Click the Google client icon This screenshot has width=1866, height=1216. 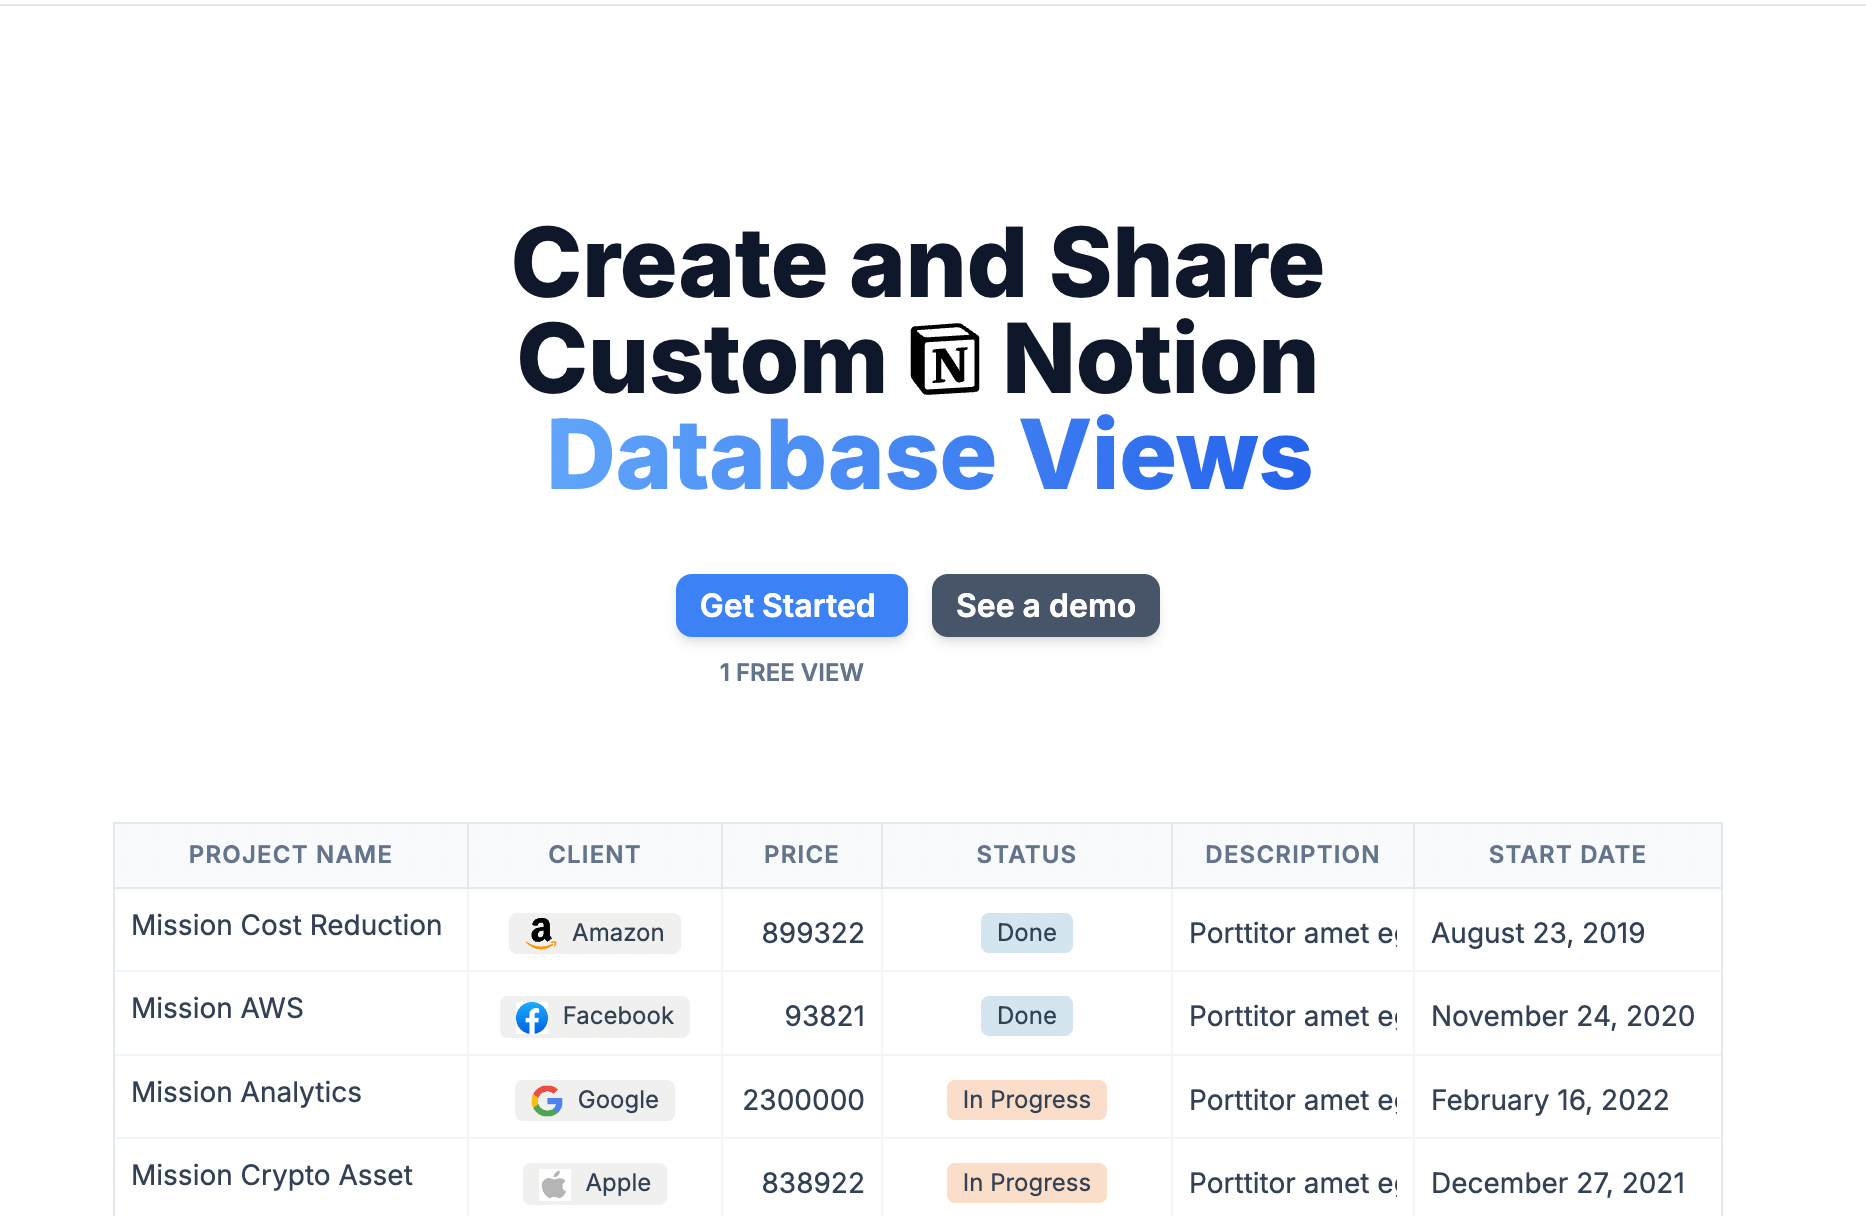point(545,1099)
